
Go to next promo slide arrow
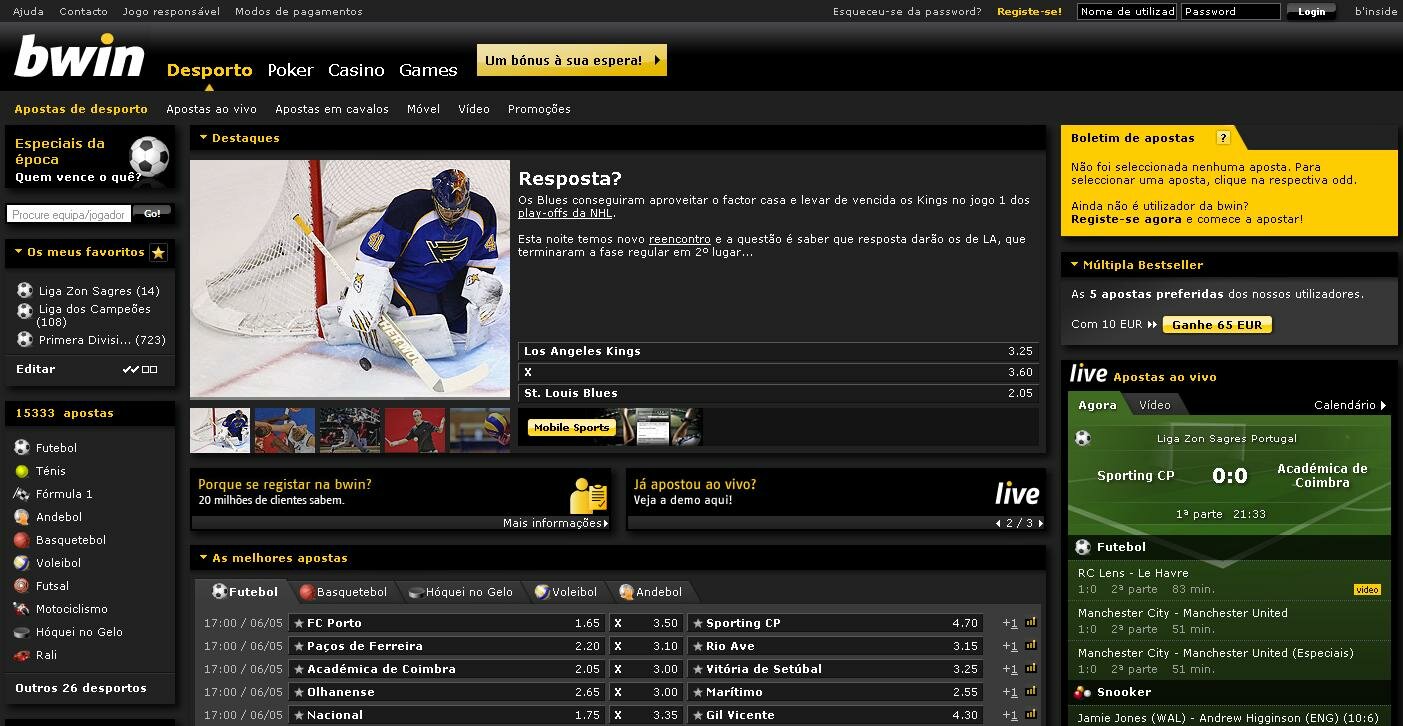(1040, 523)
